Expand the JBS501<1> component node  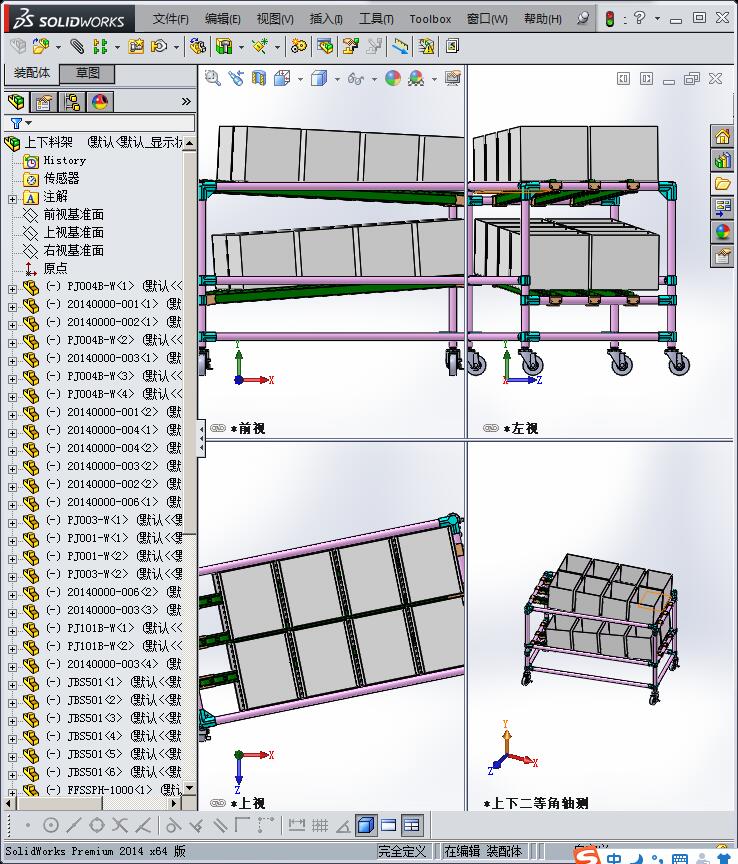(12, 685)
